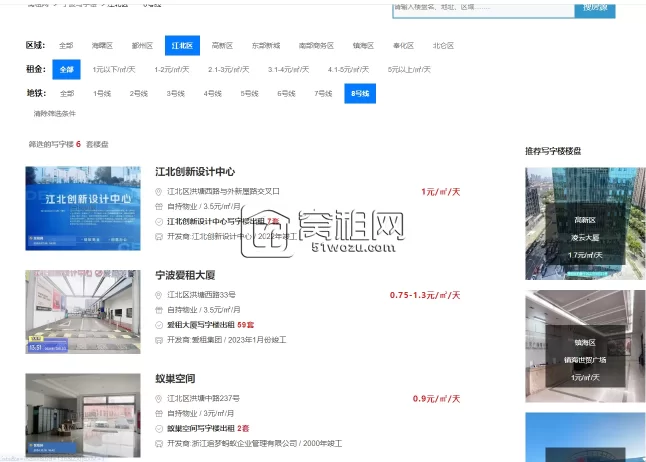Screen dimensions: 646x462
Task: Click property icon in 江北创新设计中心 row
Action: tap(159, 206)
